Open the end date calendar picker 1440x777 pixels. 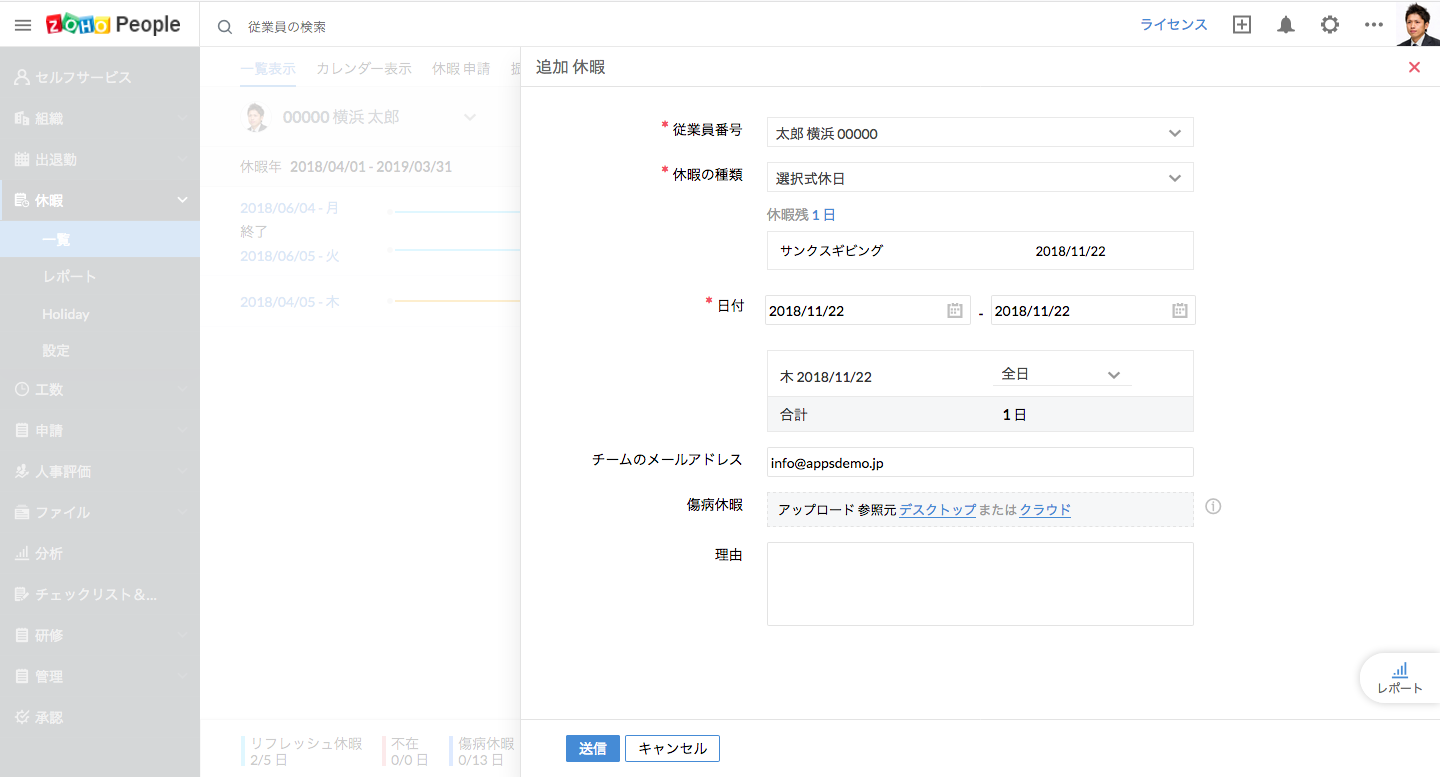[x=1180, y=311]
